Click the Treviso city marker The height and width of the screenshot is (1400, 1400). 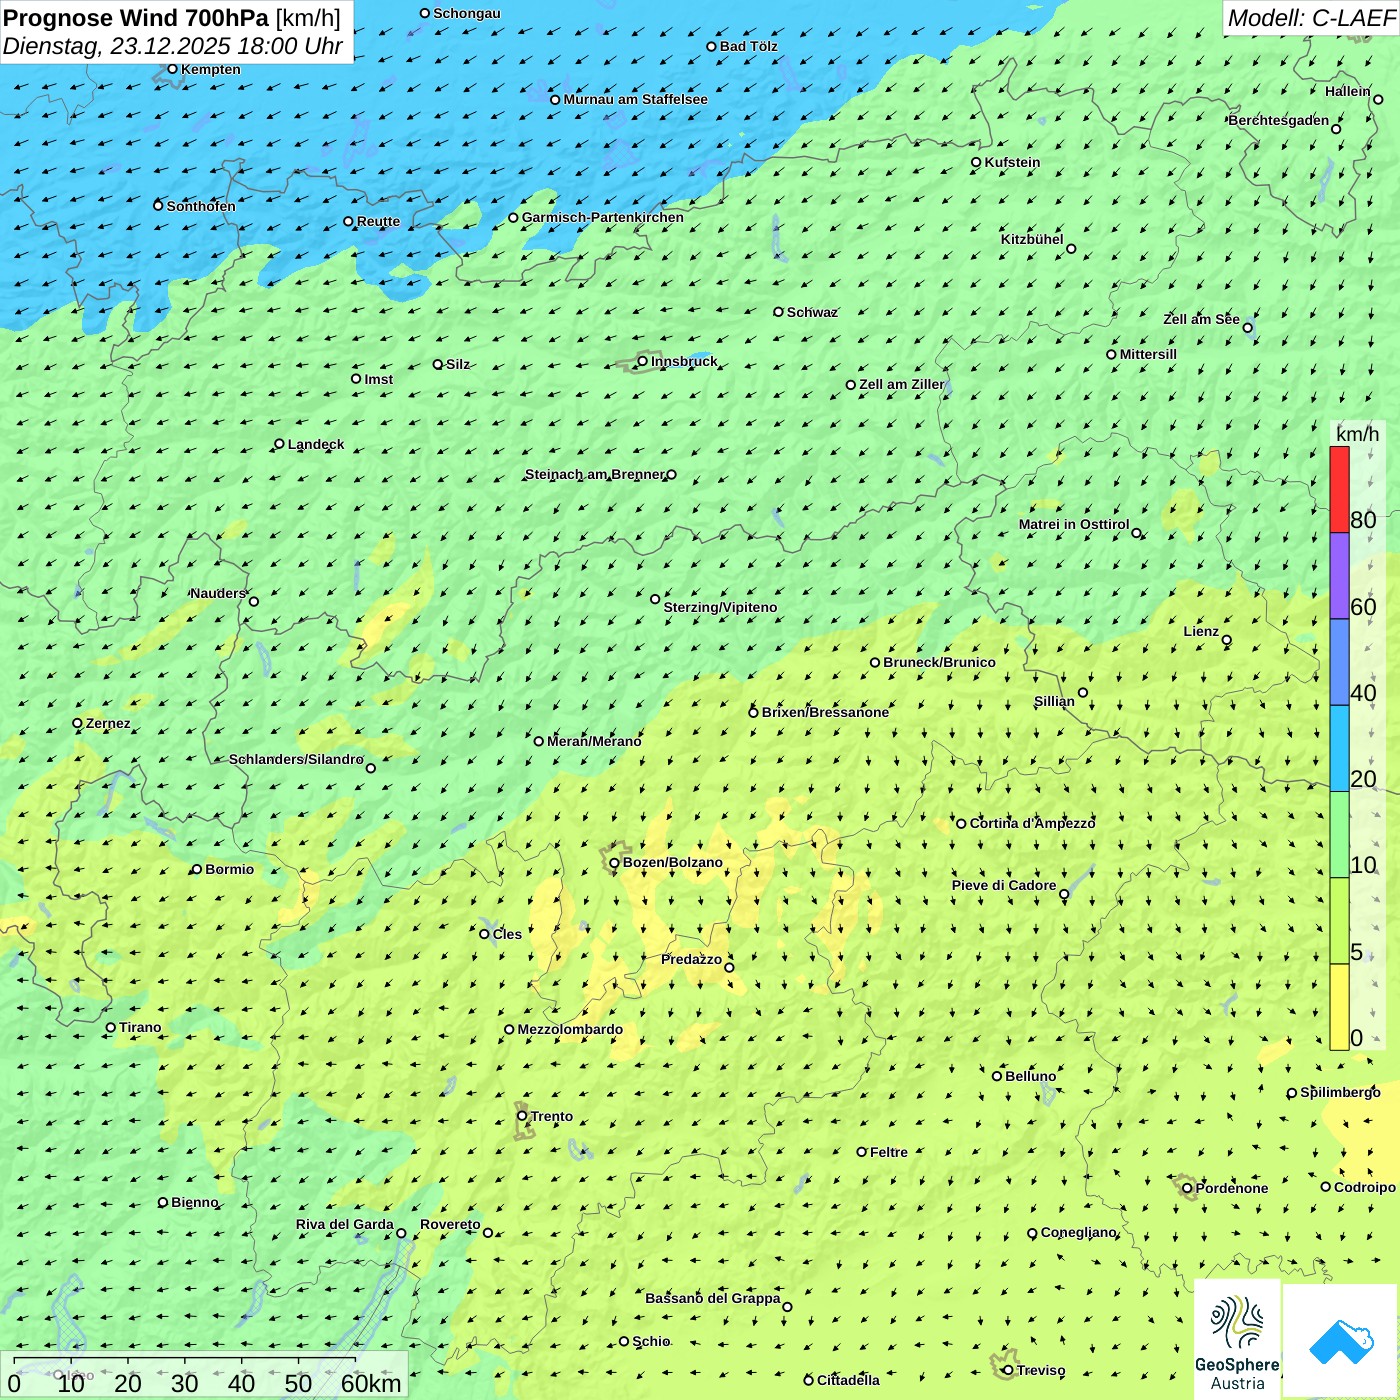(x=1008, y=1370)
